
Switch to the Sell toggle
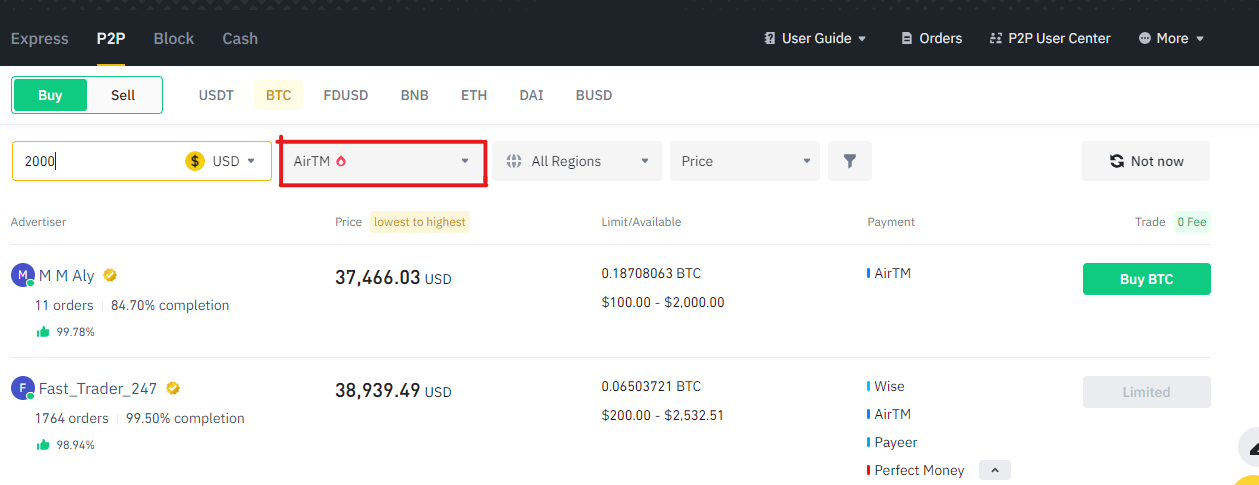(123, 95)
